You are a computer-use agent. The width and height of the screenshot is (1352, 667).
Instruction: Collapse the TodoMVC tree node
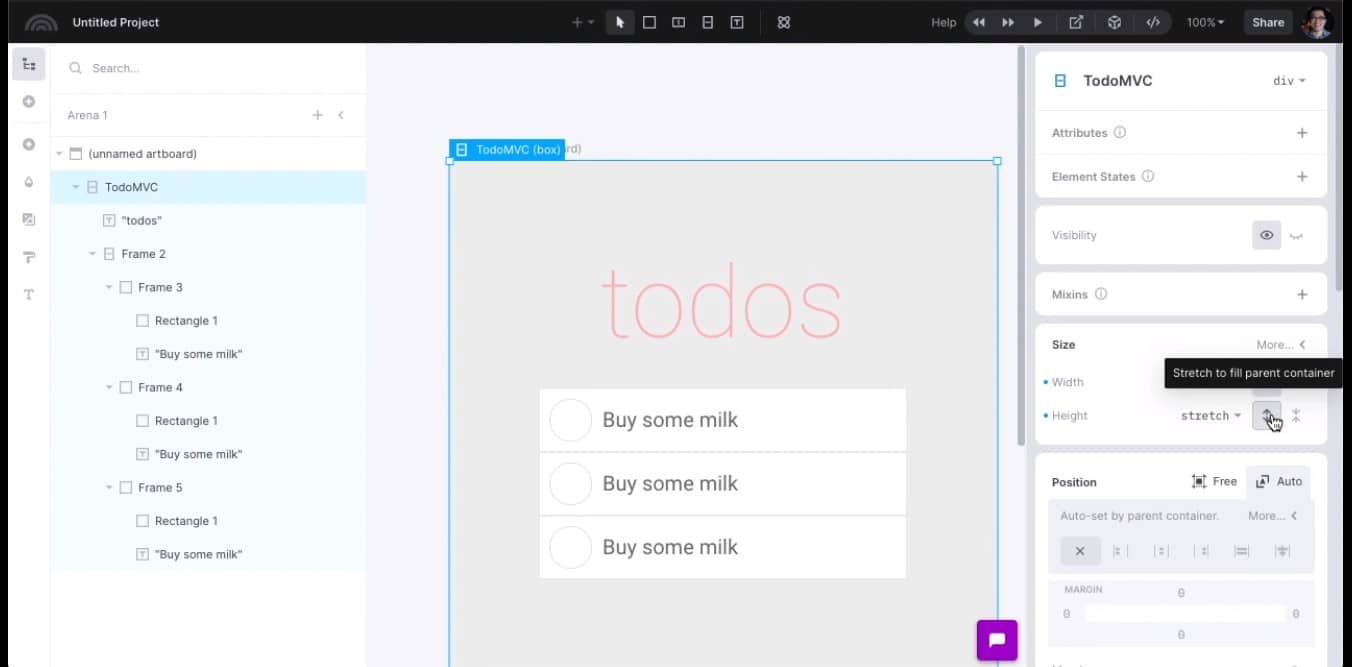click(76, 187)
